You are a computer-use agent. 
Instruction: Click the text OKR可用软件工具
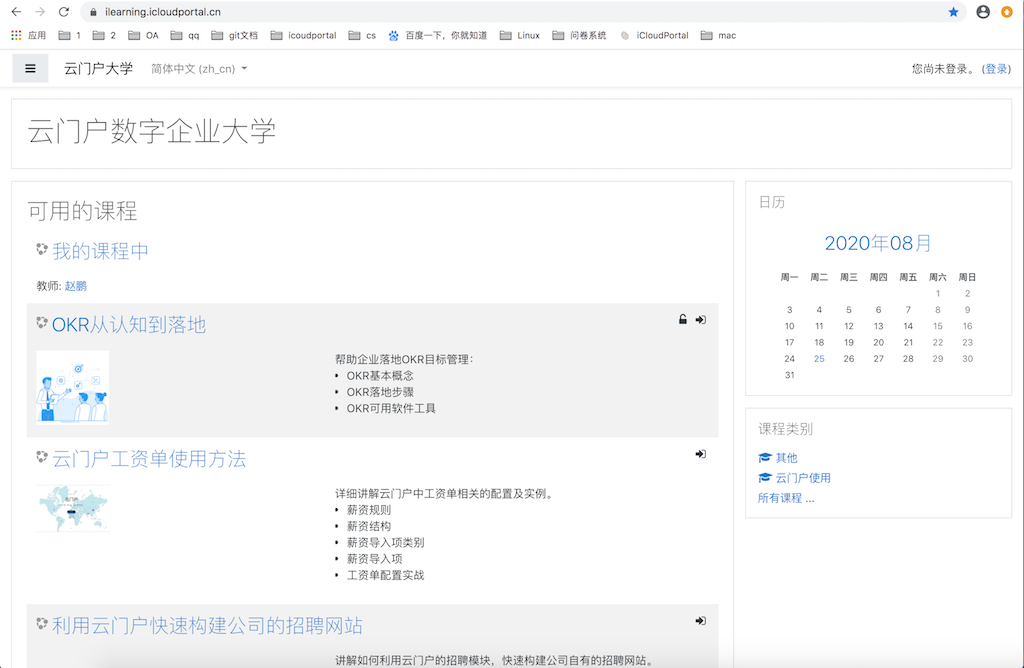tap(391, 408)
